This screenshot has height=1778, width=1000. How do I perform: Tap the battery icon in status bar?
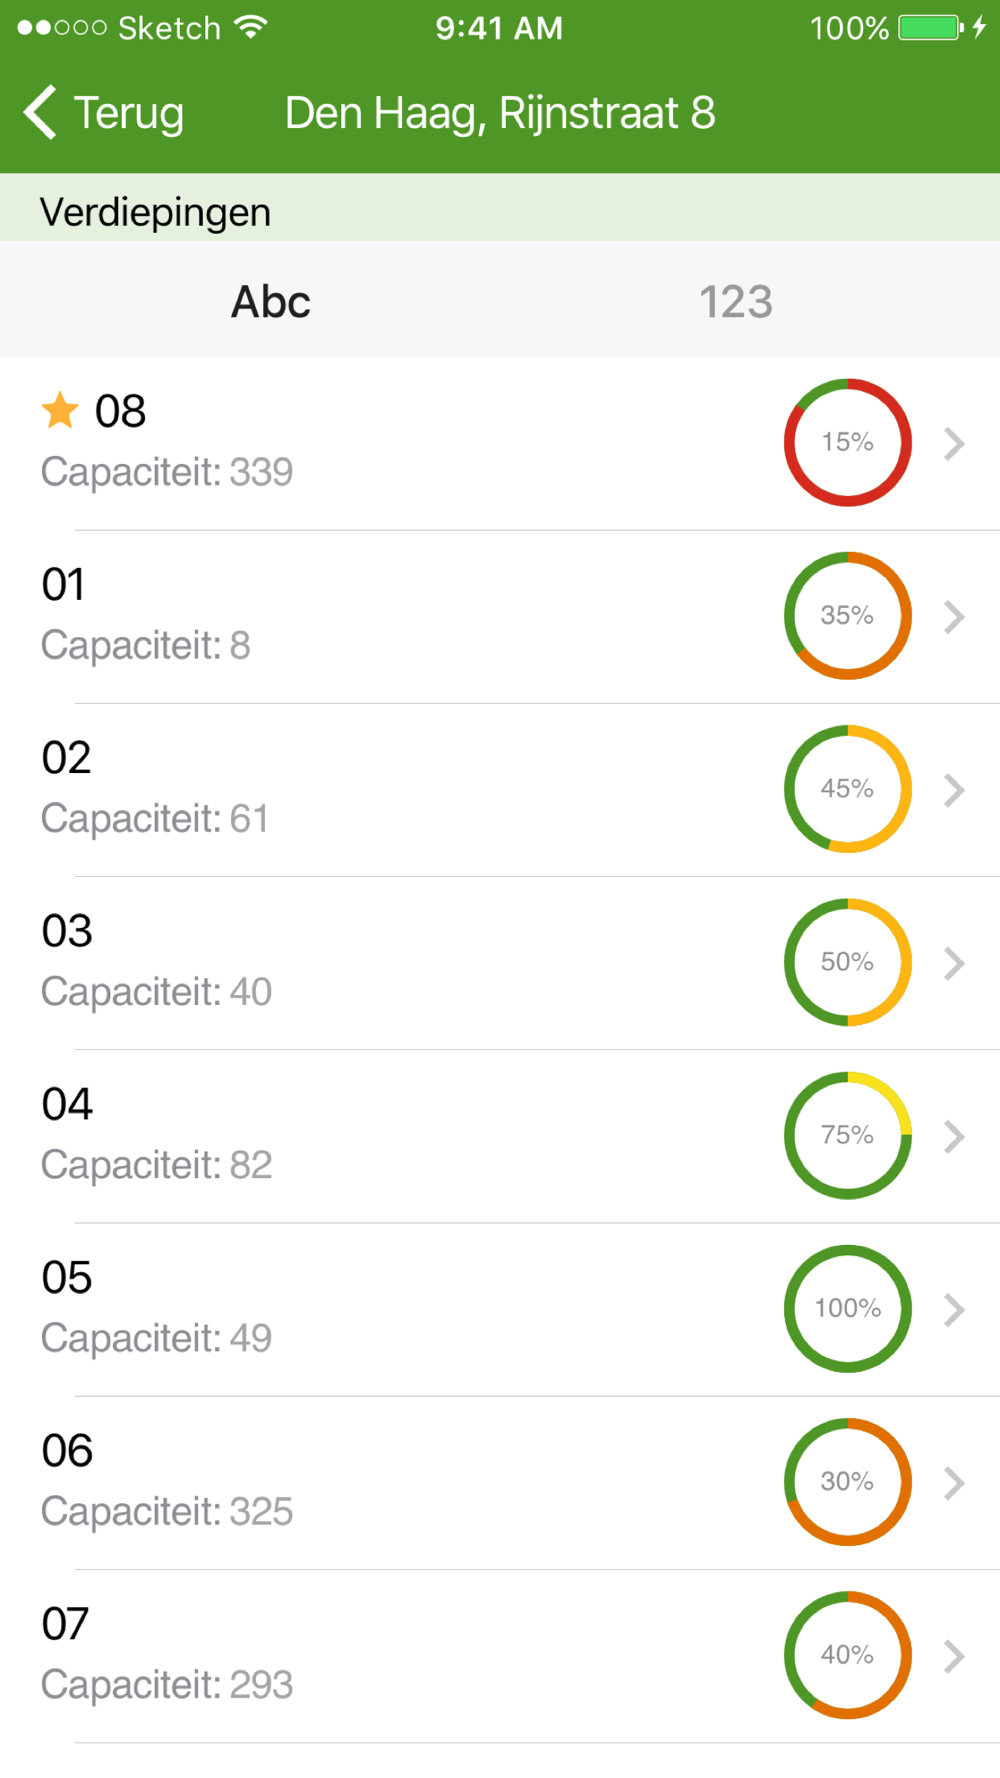931,27
